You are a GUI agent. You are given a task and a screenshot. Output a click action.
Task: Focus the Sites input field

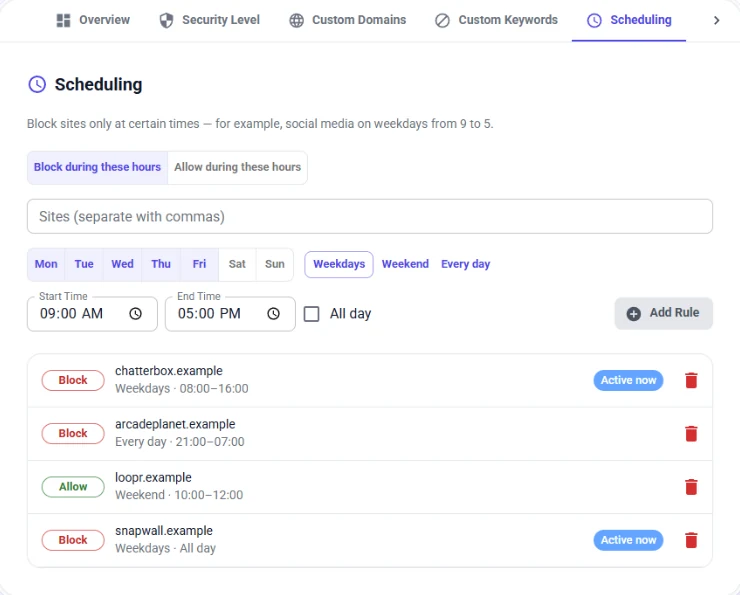coord(370,217)
